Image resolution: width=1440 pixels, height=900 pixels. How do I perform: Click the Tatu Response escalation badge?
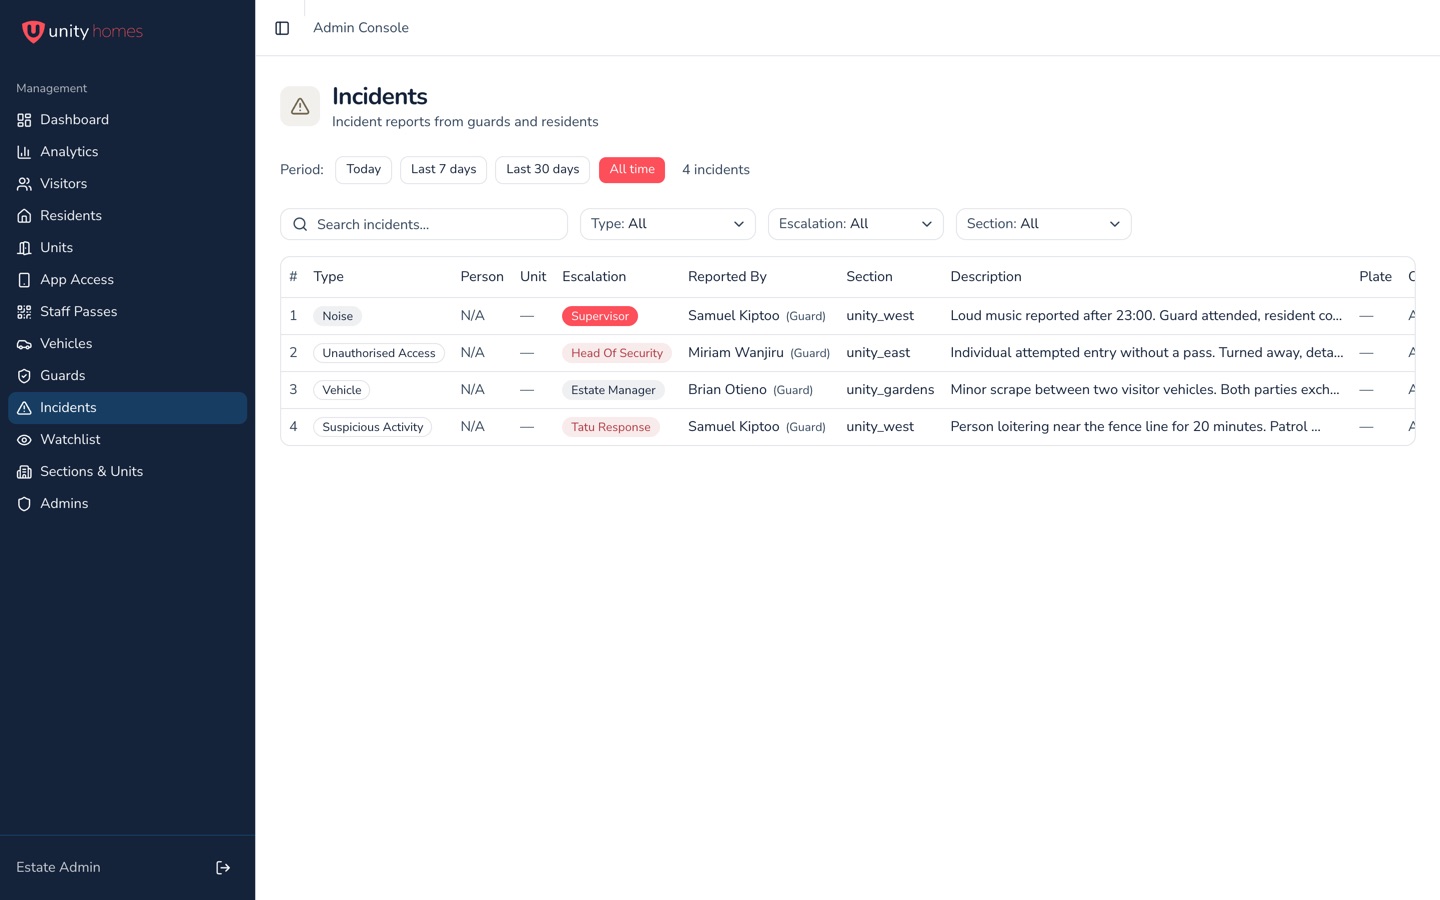[x=611, y=427]
